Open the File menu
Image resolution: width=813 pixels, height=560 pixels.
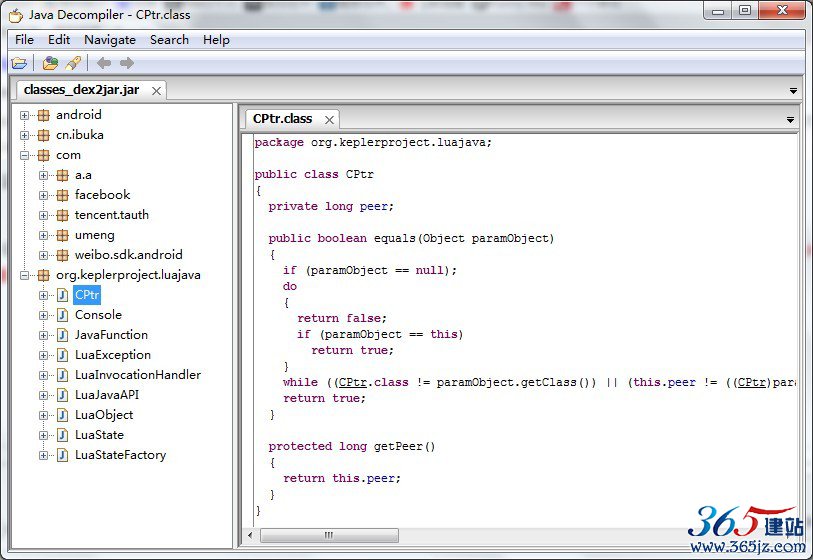pos(24,40)
